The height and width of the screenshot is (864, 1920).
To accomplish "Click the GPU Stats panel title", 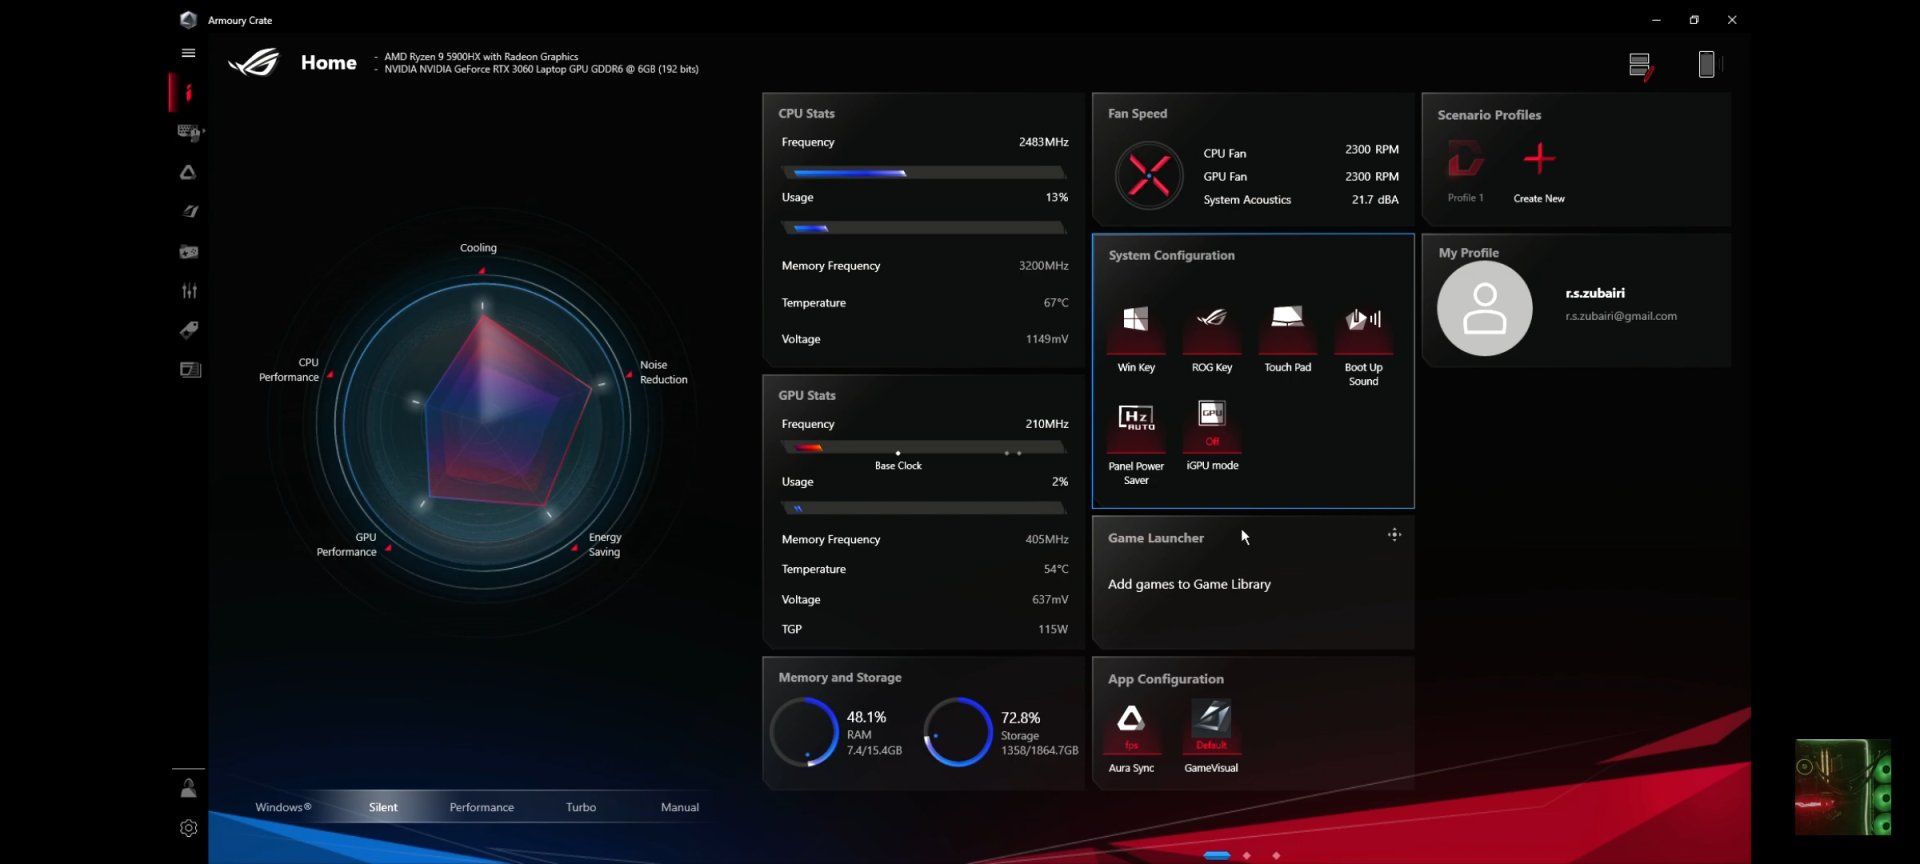I will pyautogui.click(x=807, y=396).
